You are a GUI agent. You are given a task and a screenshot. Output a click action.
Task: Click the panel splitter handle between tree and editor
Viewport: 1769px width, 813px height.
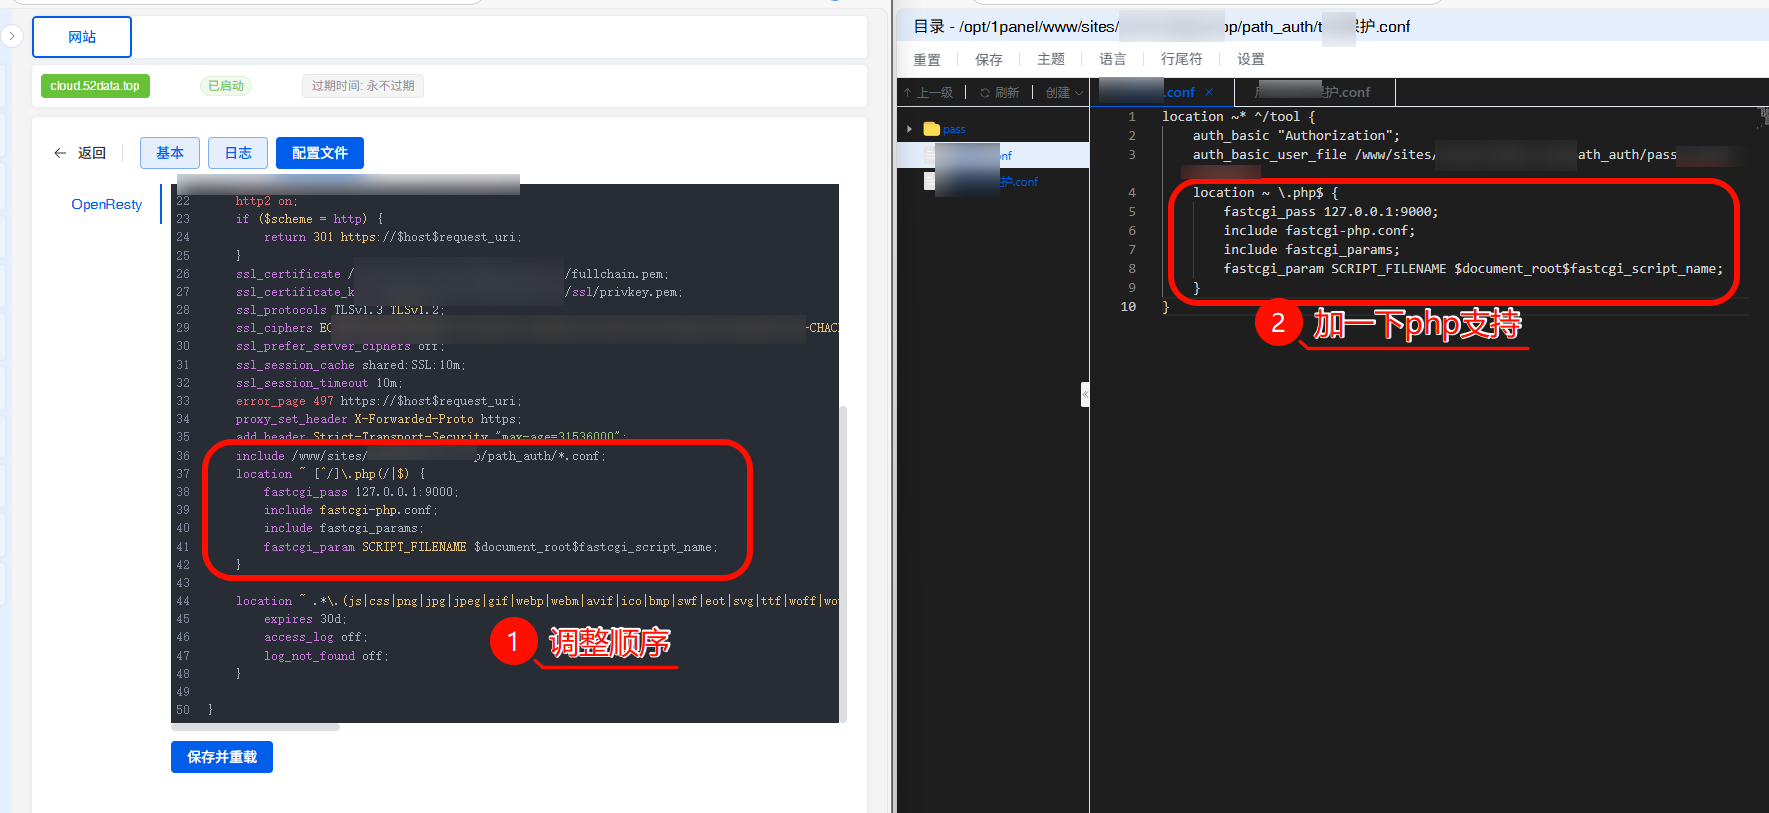pyautogui.click(x=1085, y=395)
